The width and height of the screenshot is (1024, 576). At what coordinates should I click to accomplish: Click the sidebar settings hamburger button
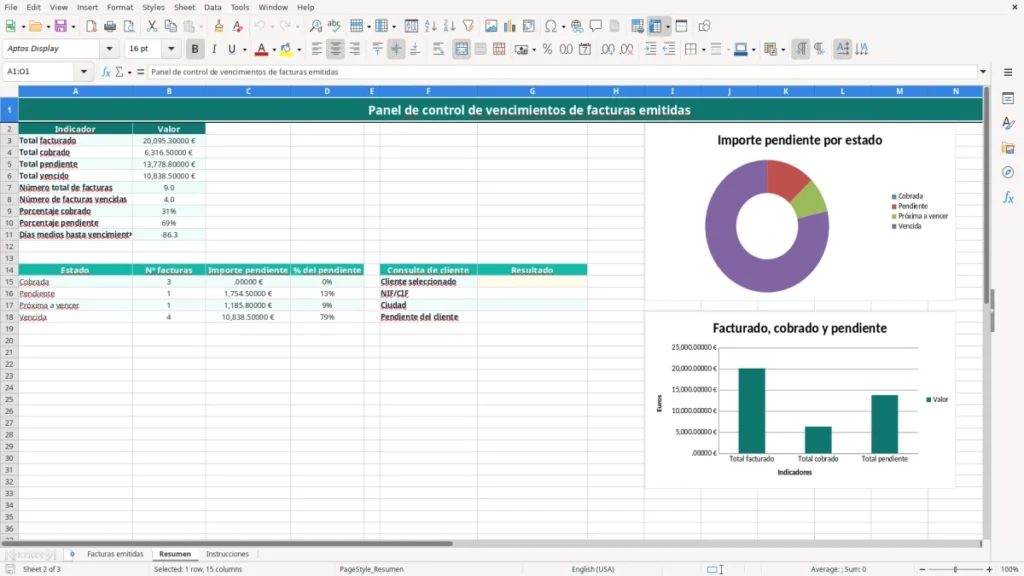[1008, 72]
